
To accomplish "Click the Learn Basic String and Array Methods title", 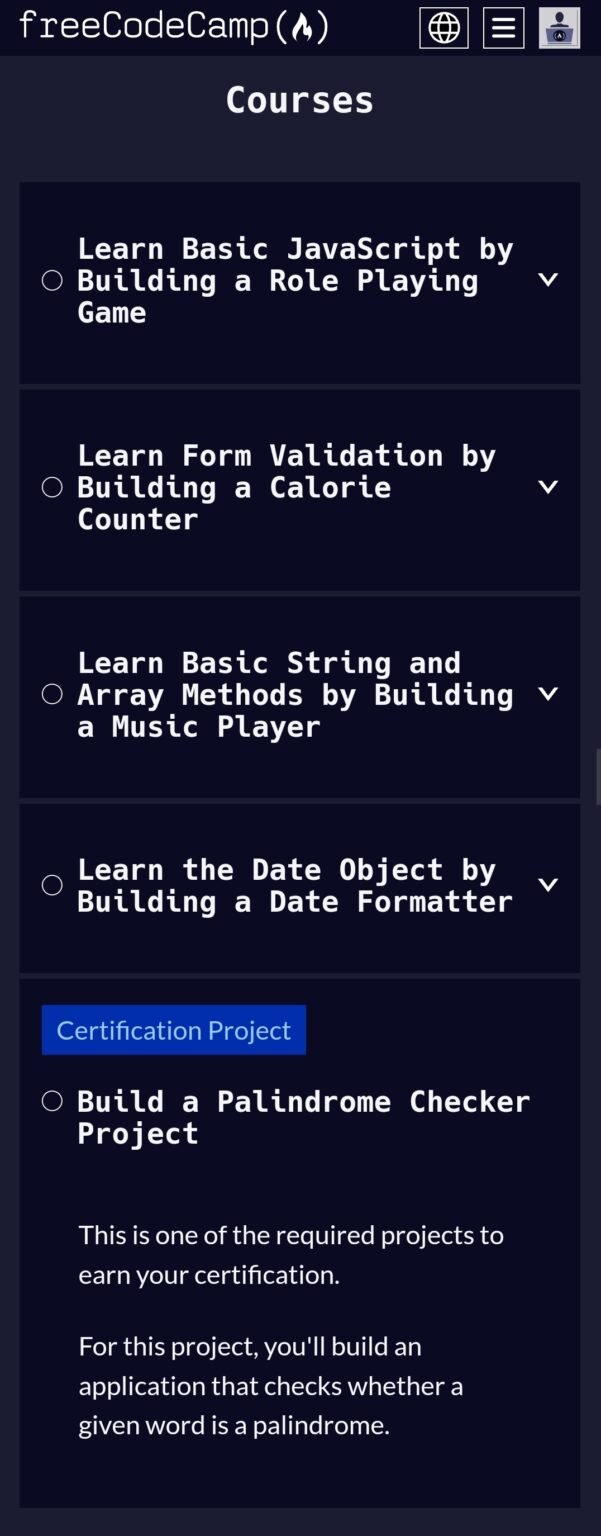I will tap(295, 693).
